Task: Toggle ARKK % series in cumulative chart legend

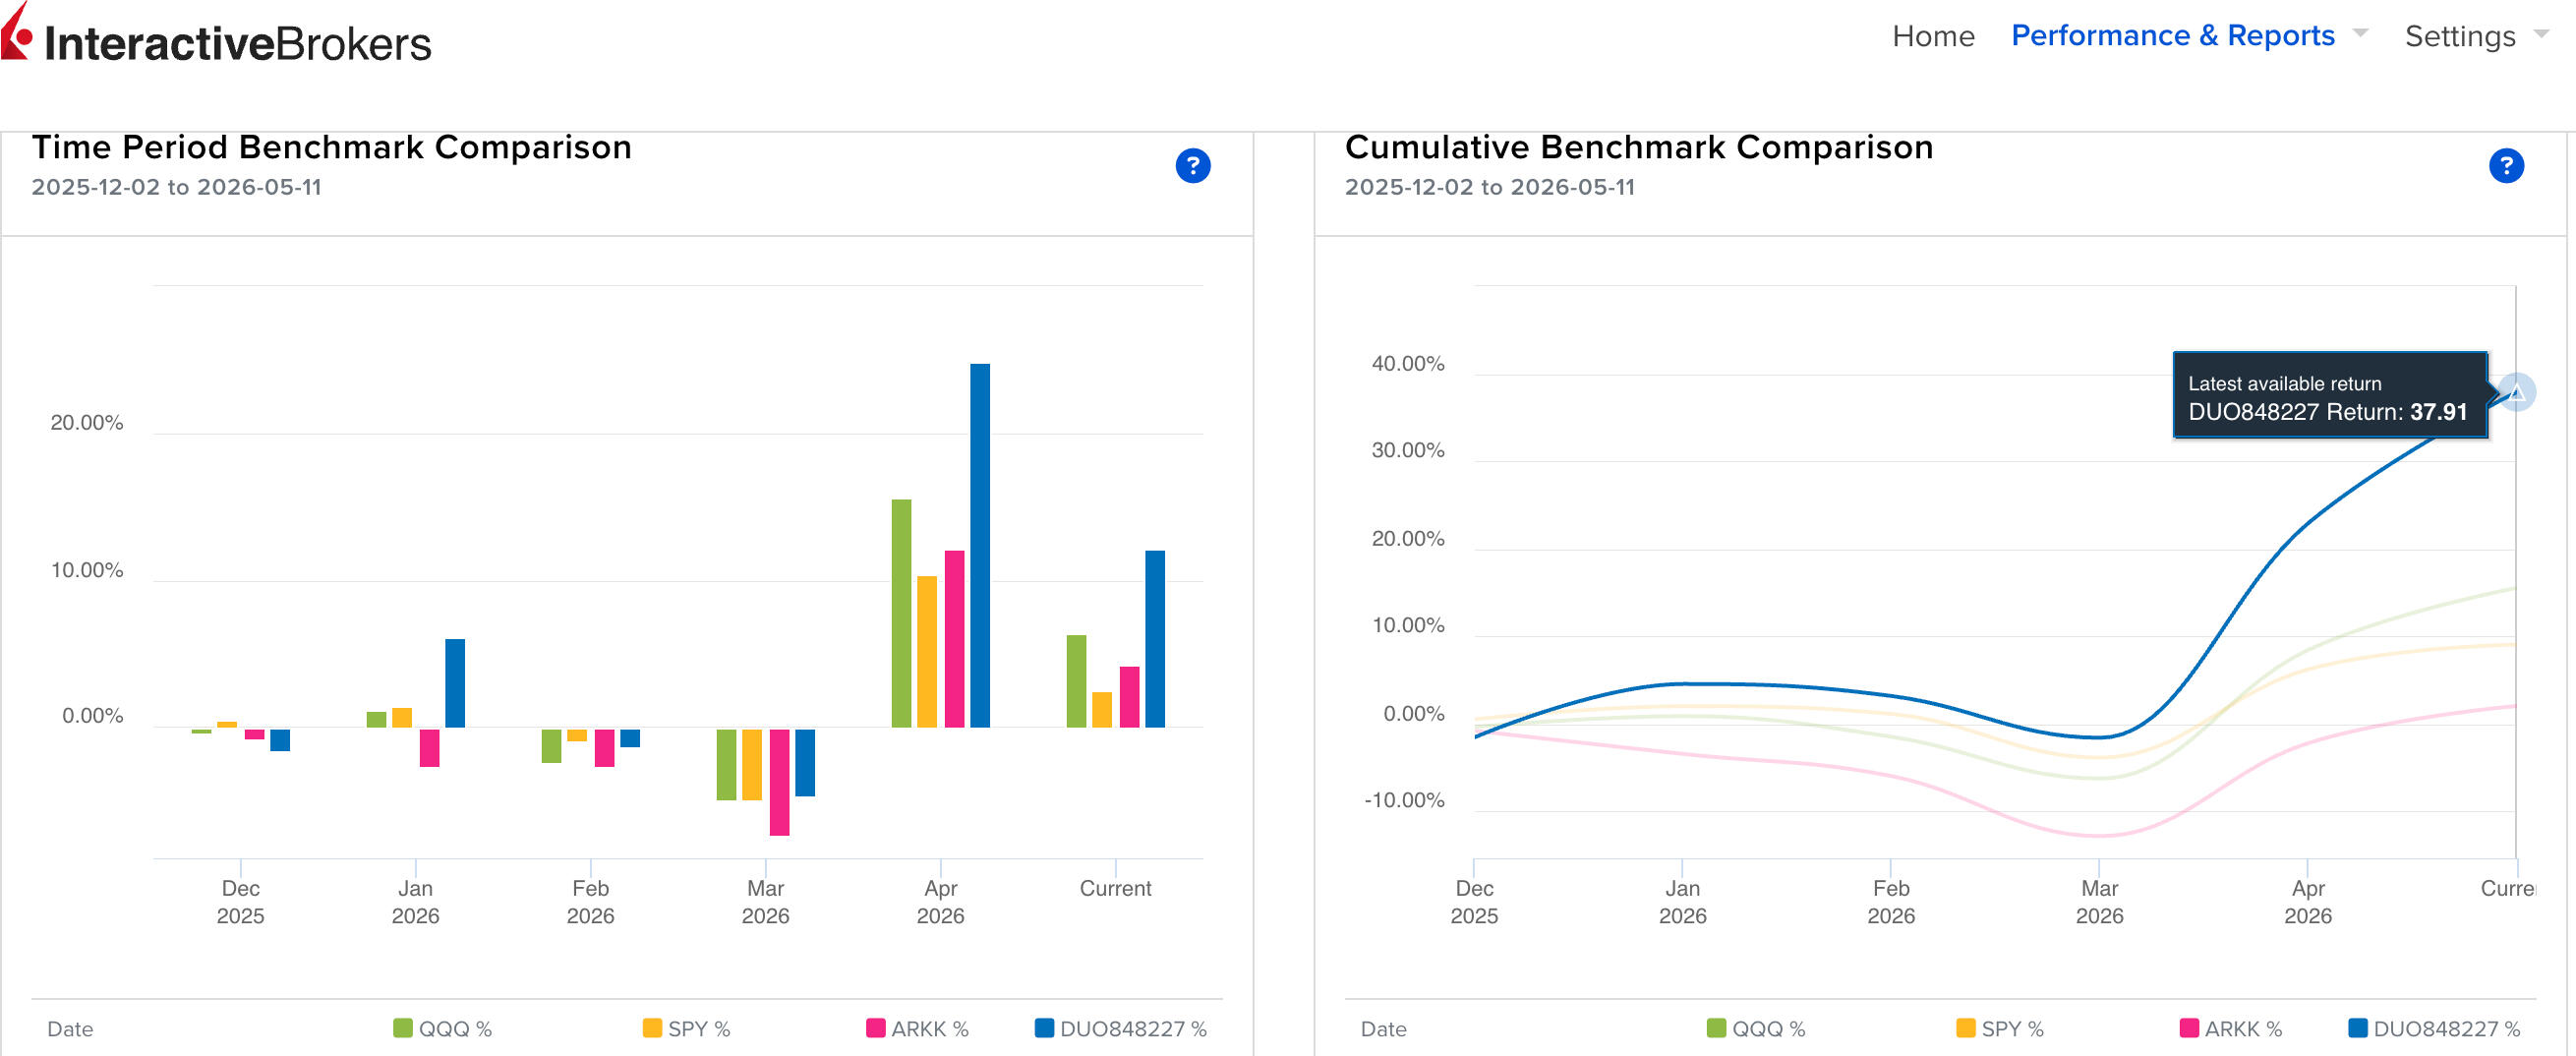Action: (2230, 1028)
